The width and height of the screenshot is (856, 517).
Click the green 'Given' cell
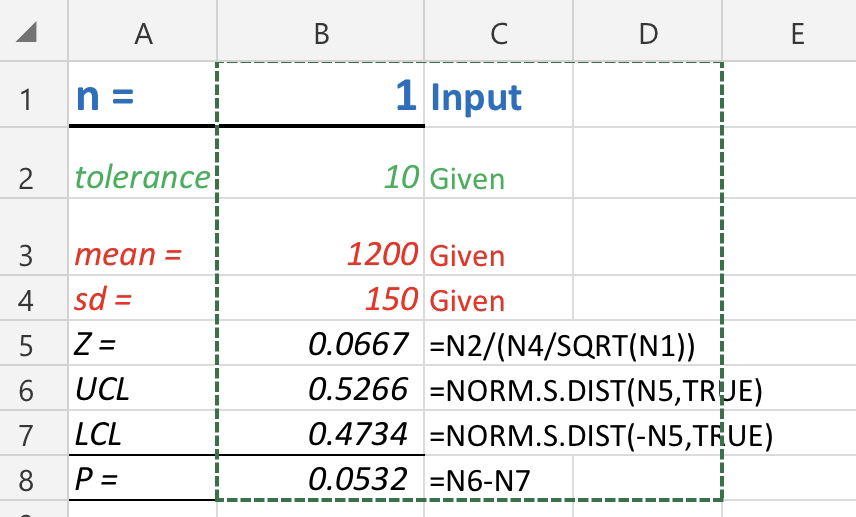coord(498,163)
